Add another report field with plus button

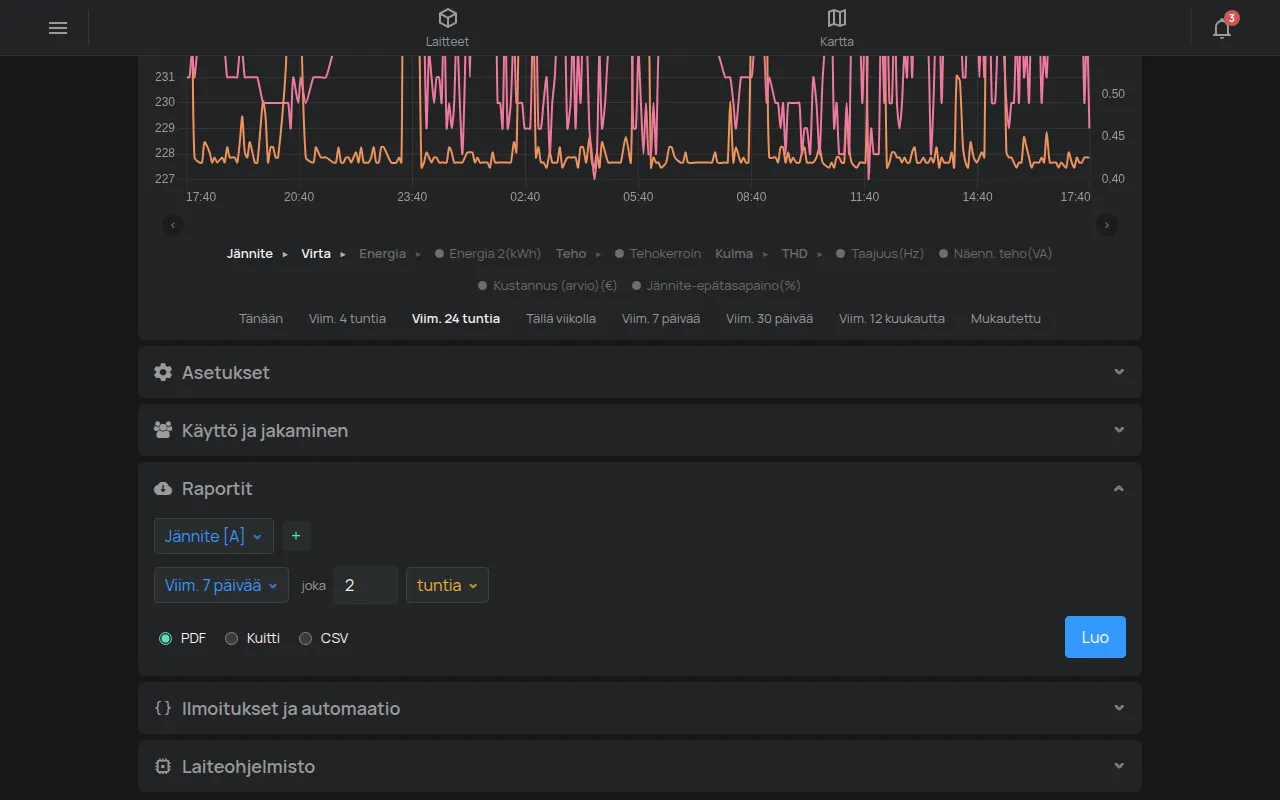click(296, 536)
